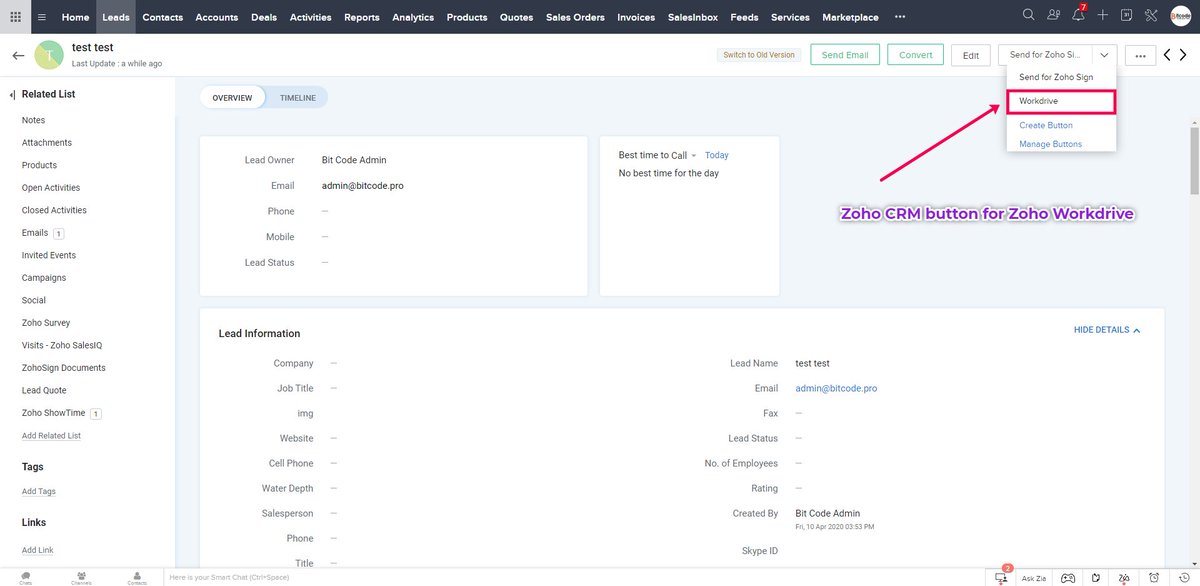Open Channels in bottom bar

click(81, 579)
